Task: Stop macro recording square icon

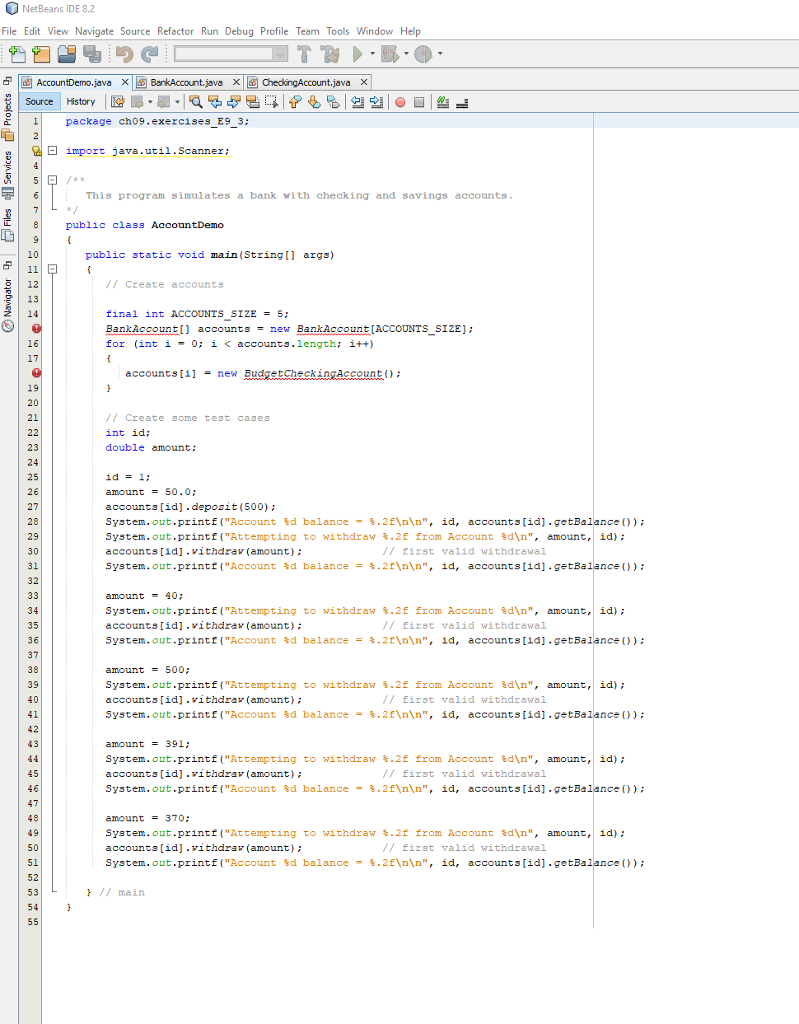Action: pyautogui.click(x=419, y=103)
